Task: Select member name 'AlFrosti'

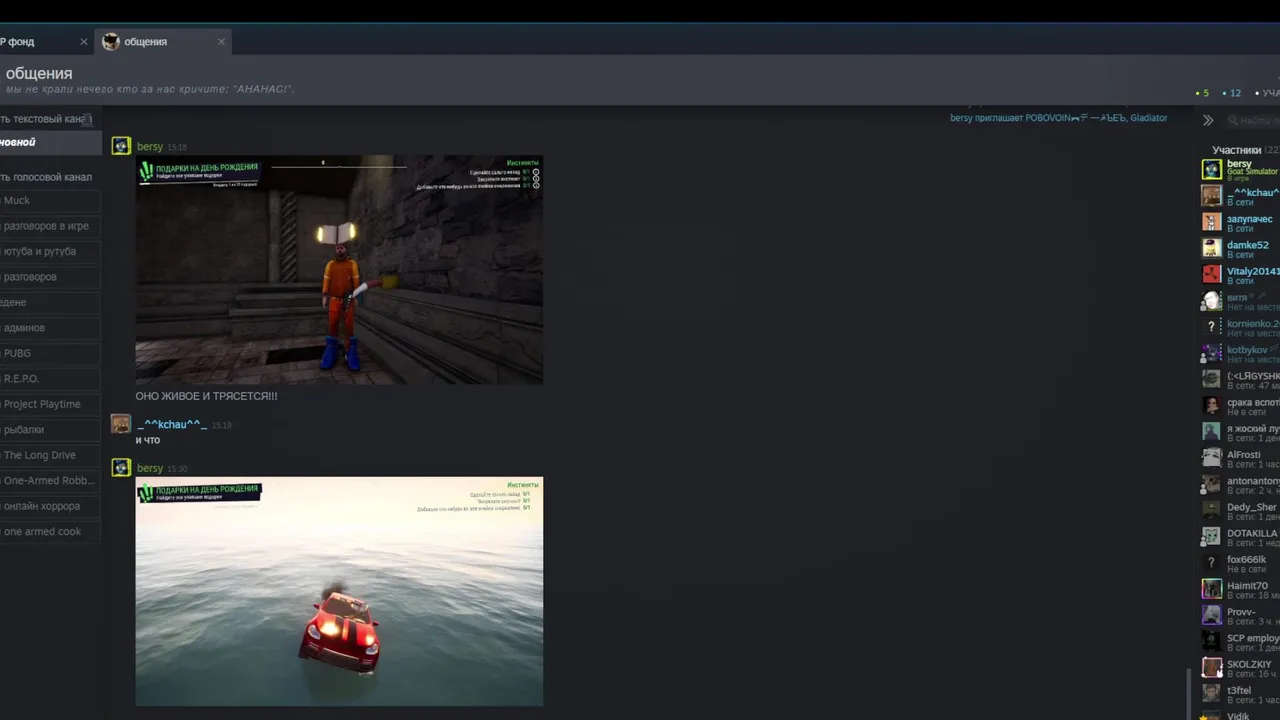Action: tap(1244, 455)
